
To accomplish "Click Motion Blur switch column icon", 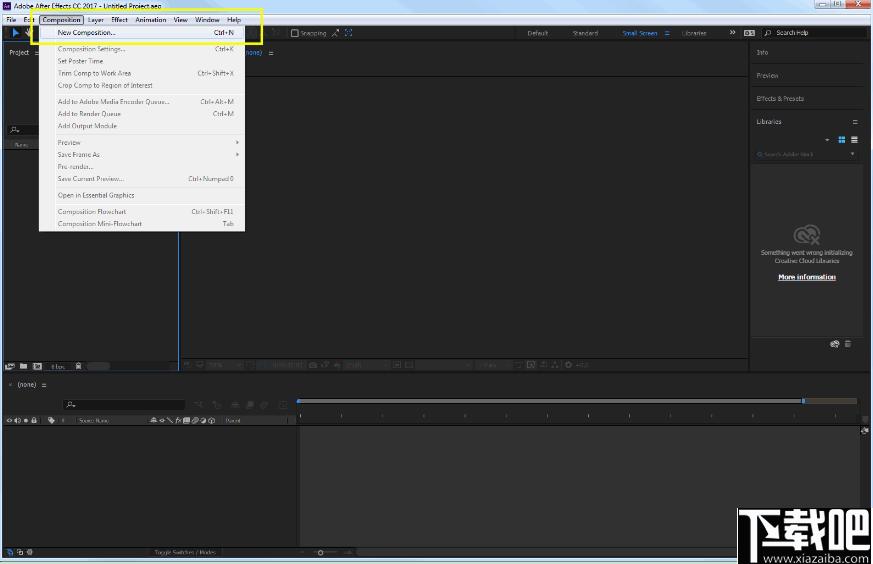I will 195,420.
